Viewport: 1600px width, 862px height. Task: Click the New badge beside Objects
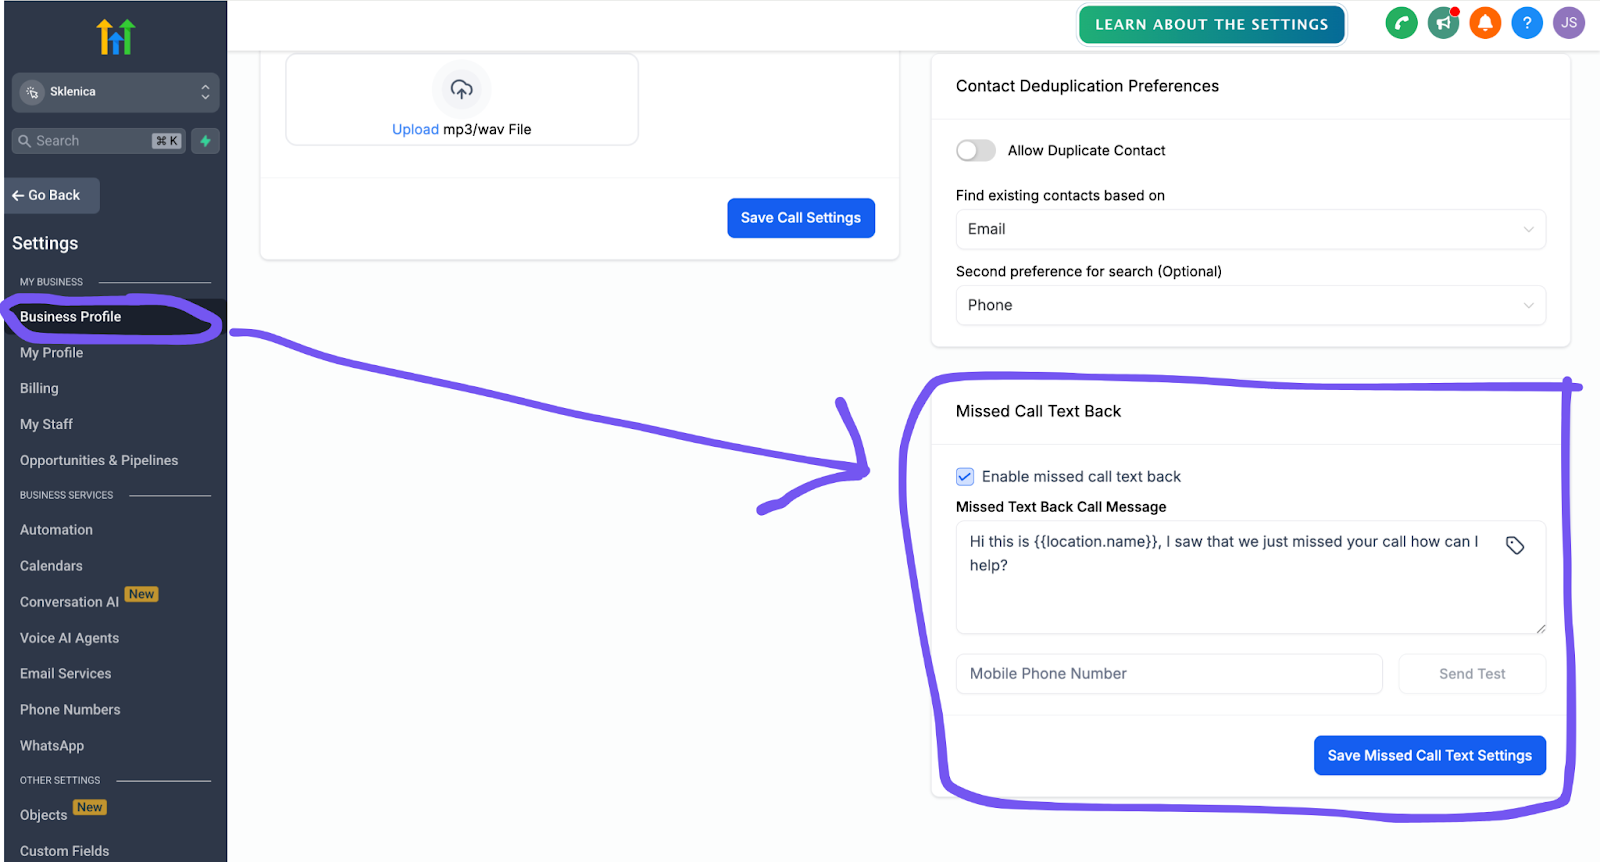[x=90, y=807]
